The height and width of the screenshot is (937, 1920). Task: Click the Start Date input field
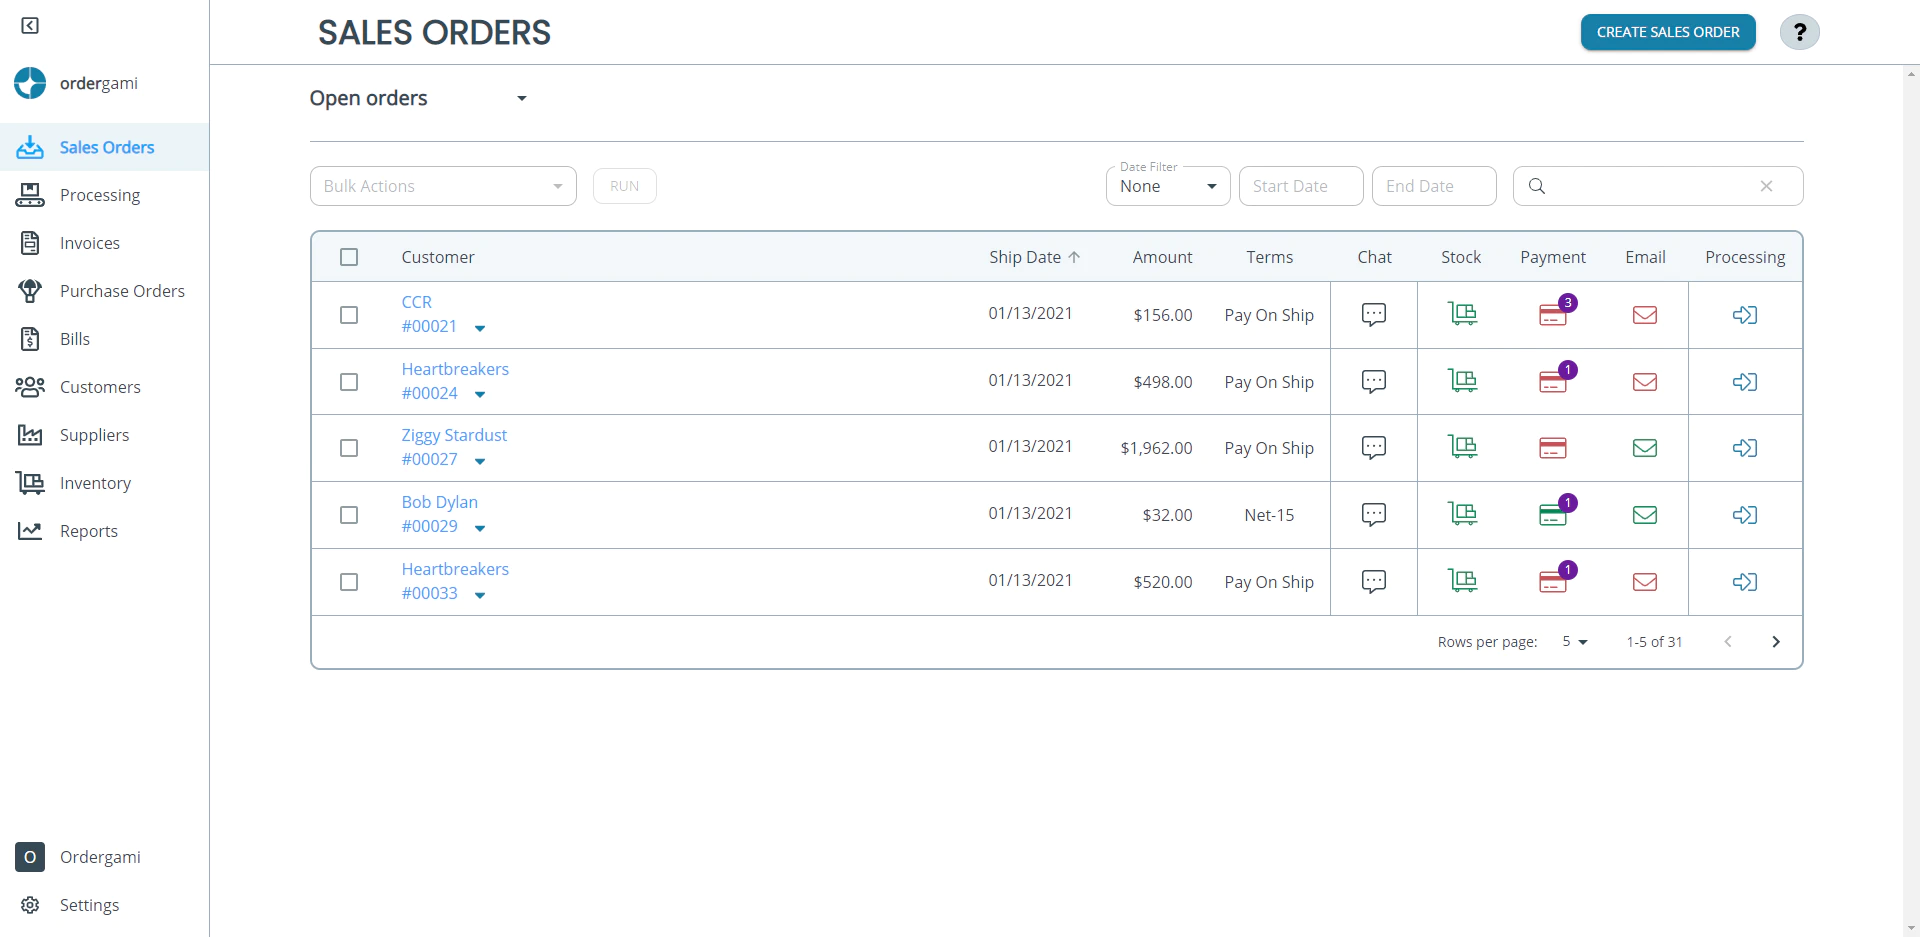[x=1300, y=186]
